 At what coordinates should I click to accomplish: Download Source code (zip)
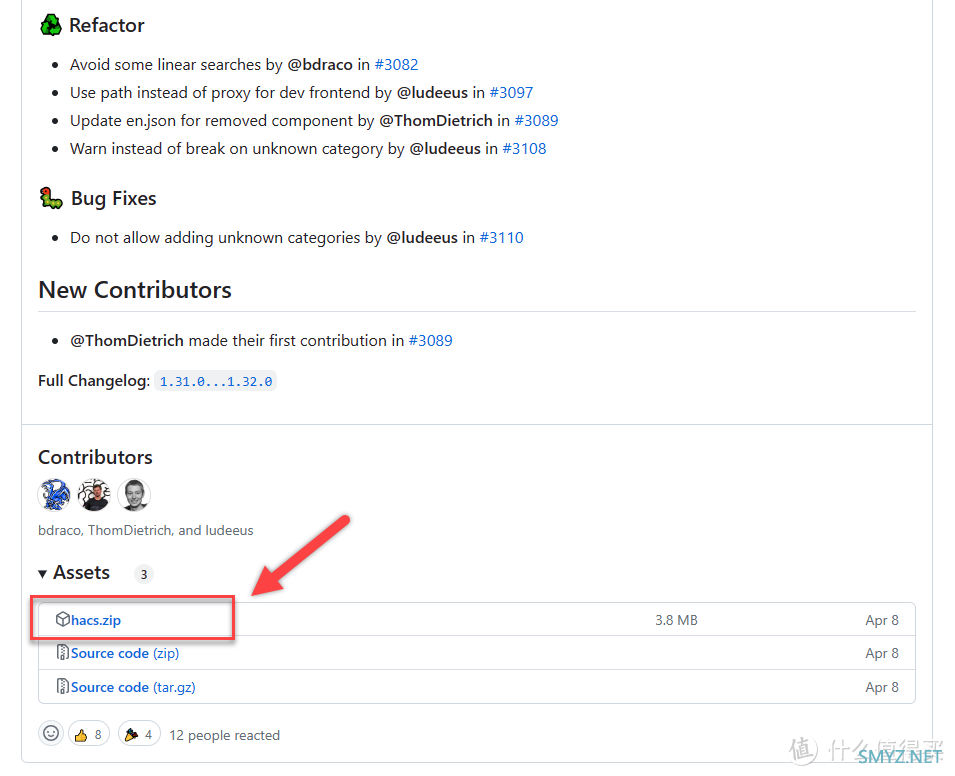click(125, 653)
